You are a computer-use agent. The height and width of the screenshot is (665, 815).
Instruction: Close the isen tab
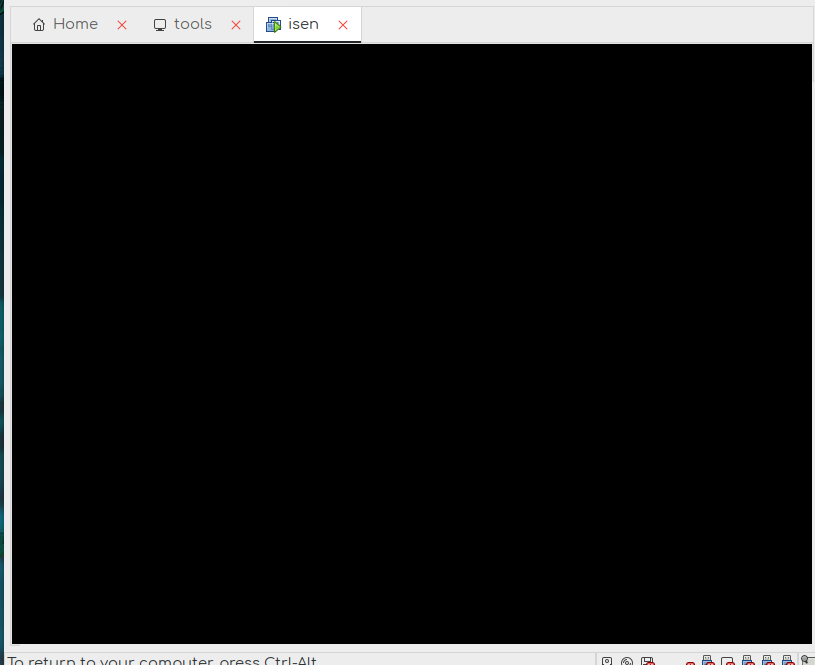pos(343,25)
